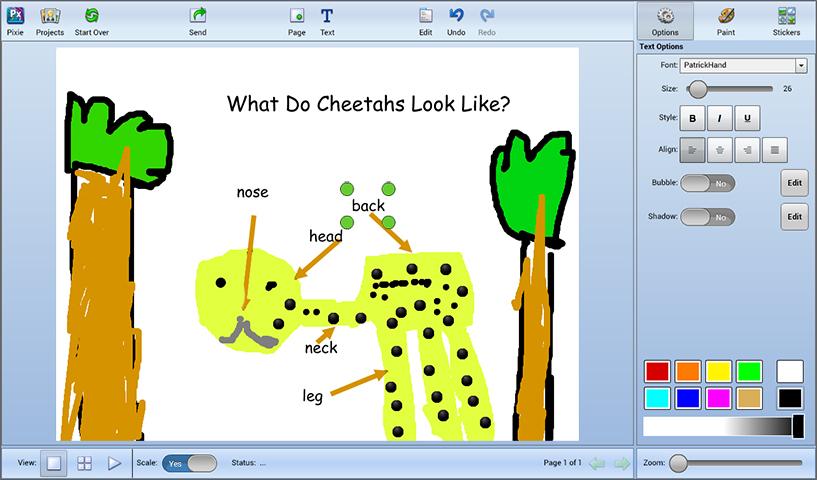The image size is (817, 480).
Task: Open the Projects gallery icon
Action: click(50, 16)
